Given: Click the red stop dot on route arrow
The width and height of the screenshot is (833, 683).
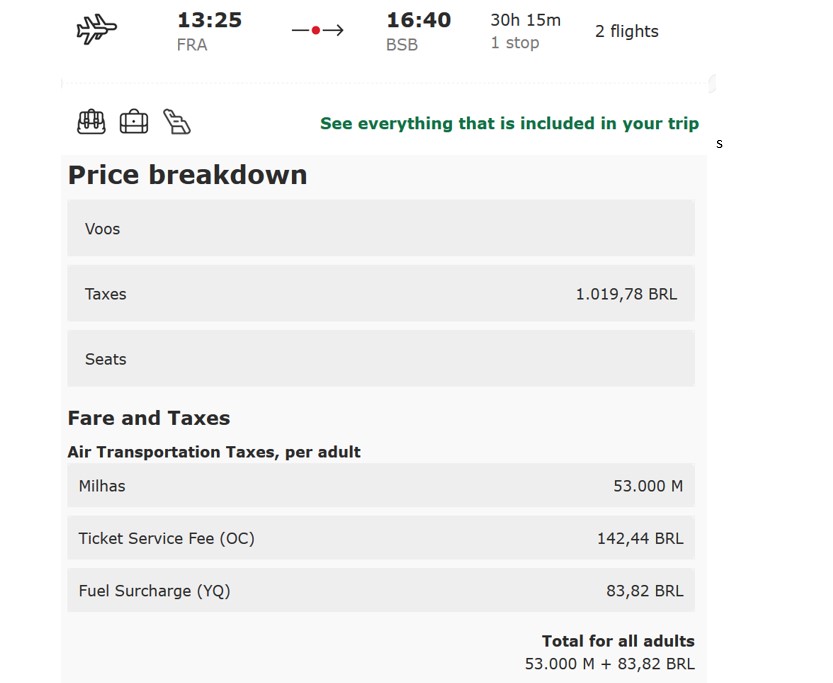Looking at the screenshot, I should pyautogui.click(x=316, y=31).
